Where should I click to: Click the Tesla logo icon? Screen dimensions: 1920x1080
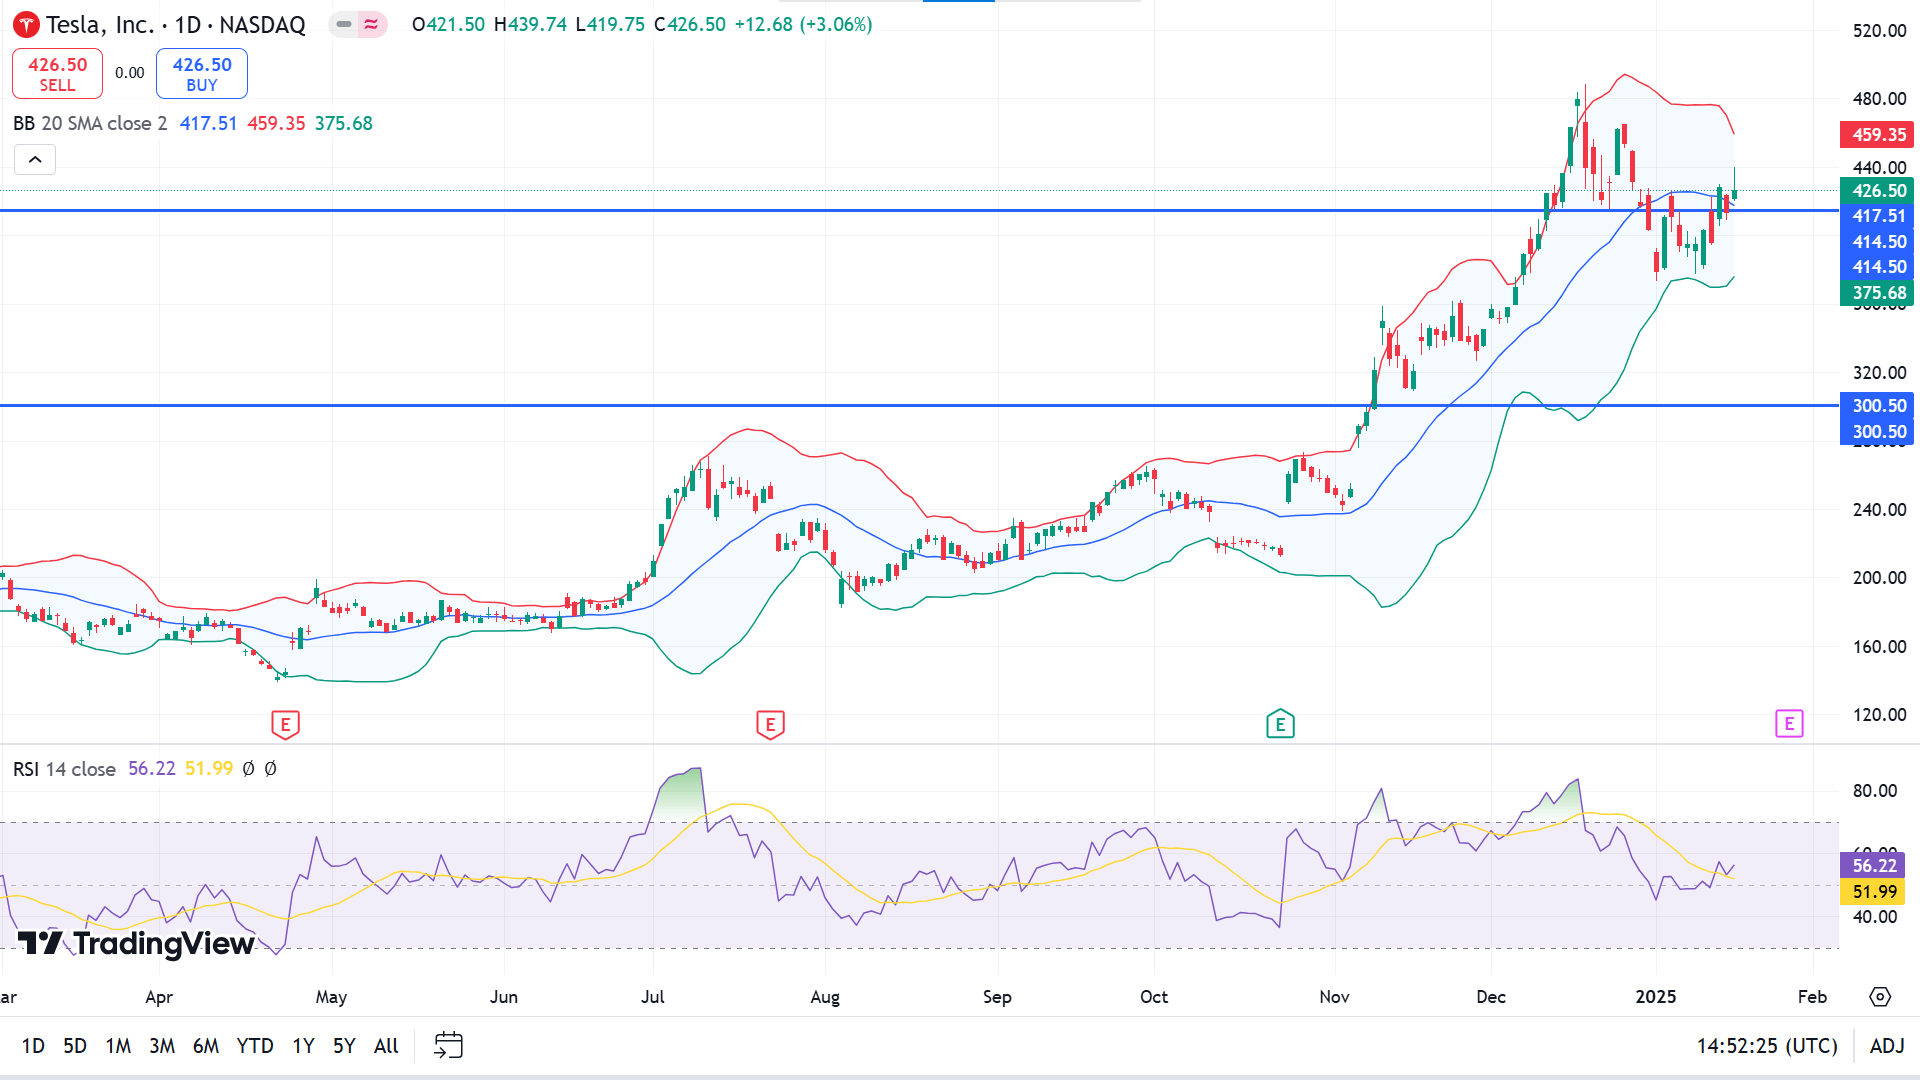tap(27, 25)
